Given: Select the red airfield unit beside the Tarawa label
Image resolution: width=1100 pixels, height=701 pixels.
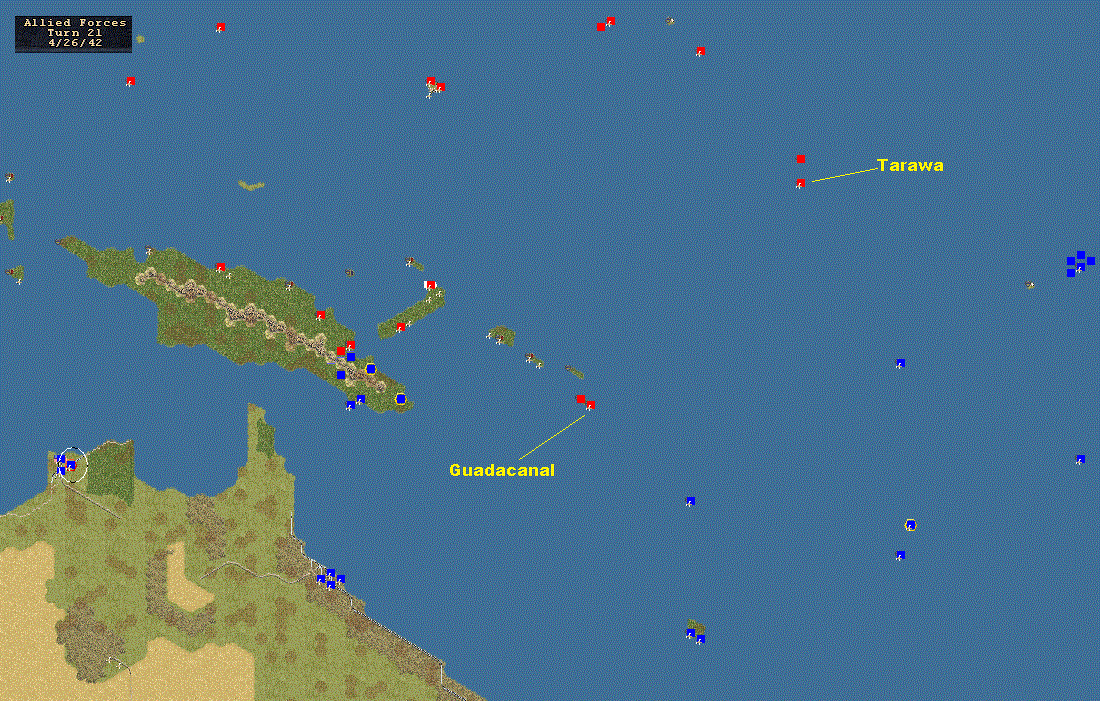Looking at the screenshot, I should pos(800,183).
